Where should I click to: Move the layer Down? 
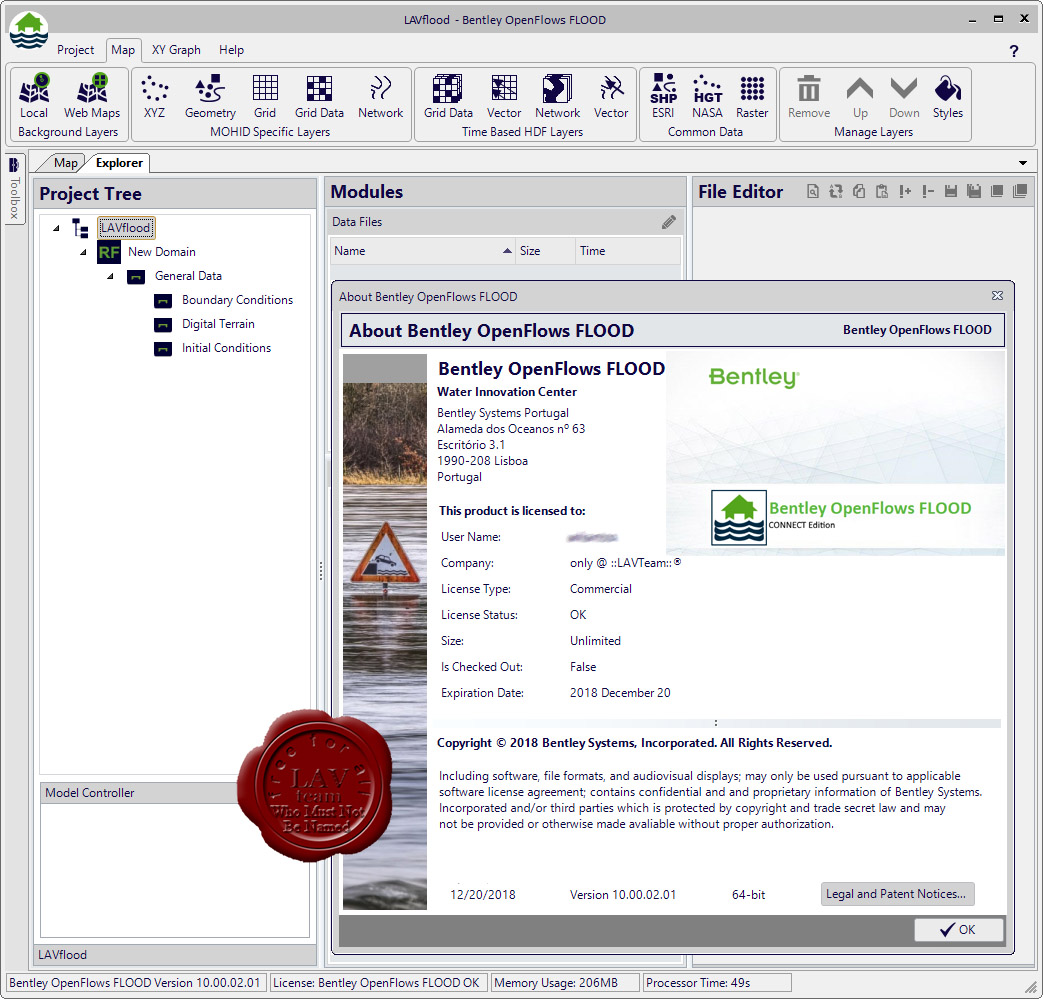pyautogui.click(x=904, y=96)
